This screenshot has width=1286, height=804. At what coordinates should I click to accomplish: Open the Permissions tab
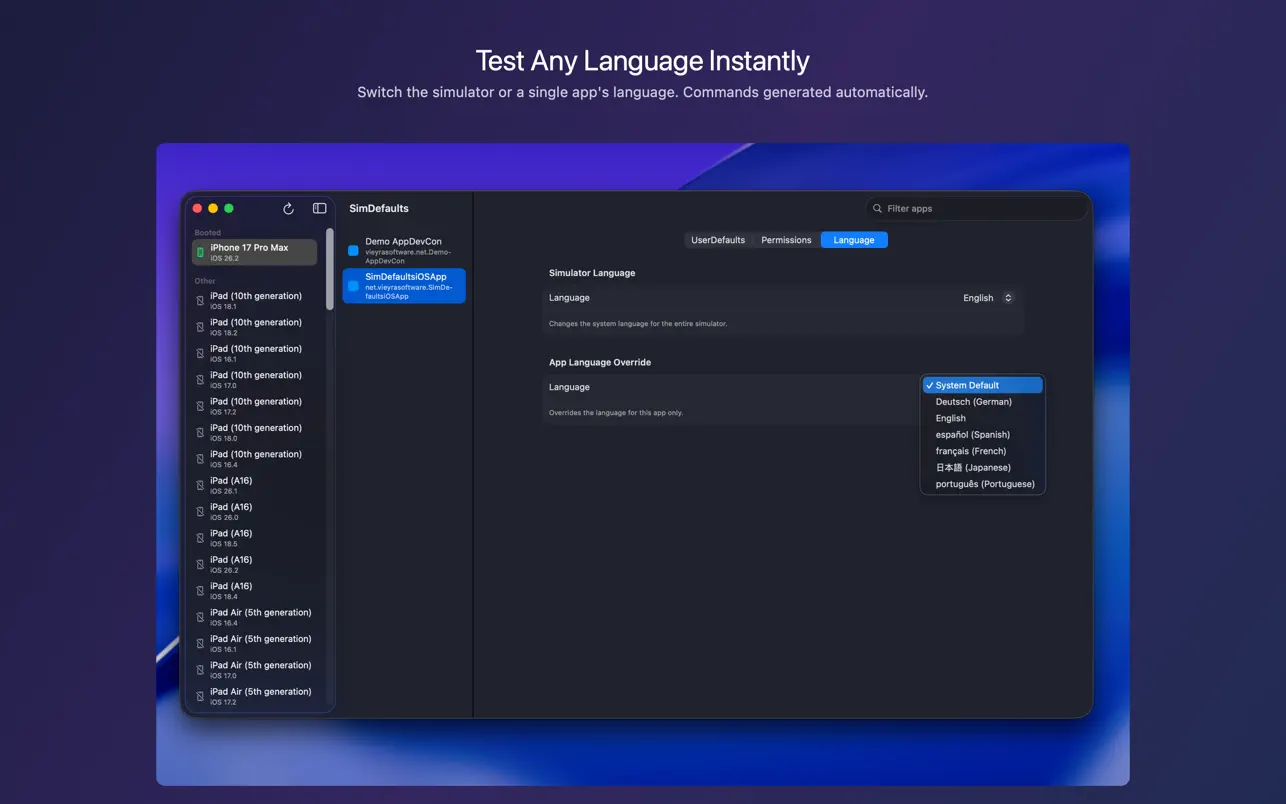click(x=786, y=240)
